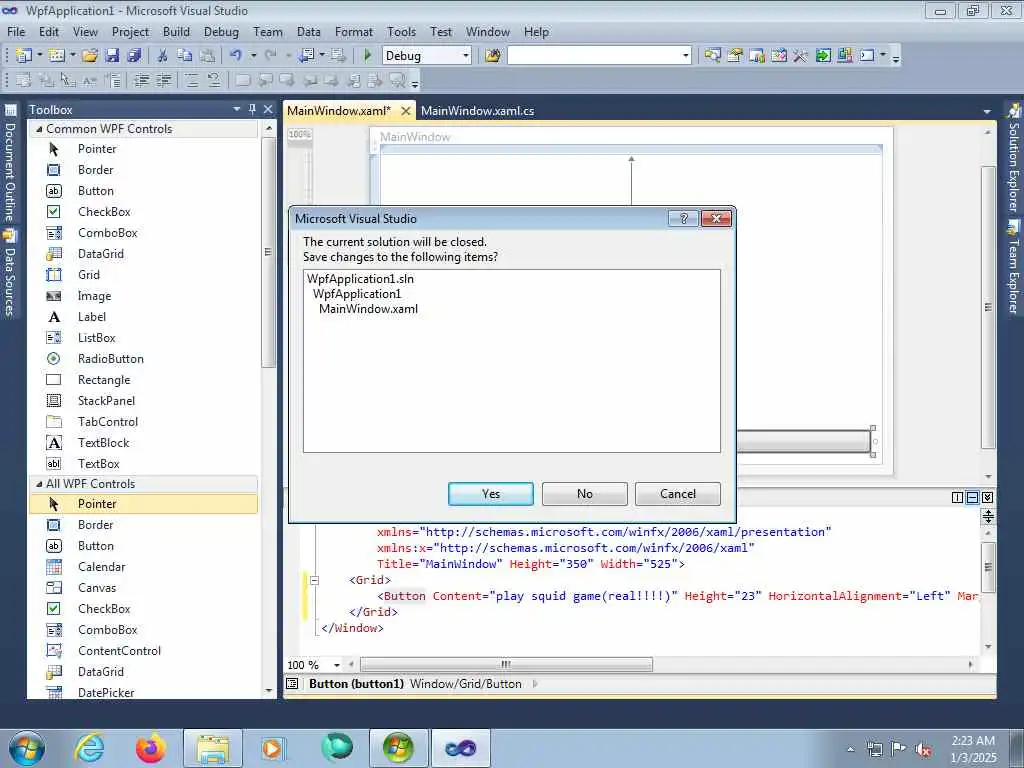The width and height of the screenshot is (1024, 768).
Task: Open the Debug menu
Action: pos(221,31)
